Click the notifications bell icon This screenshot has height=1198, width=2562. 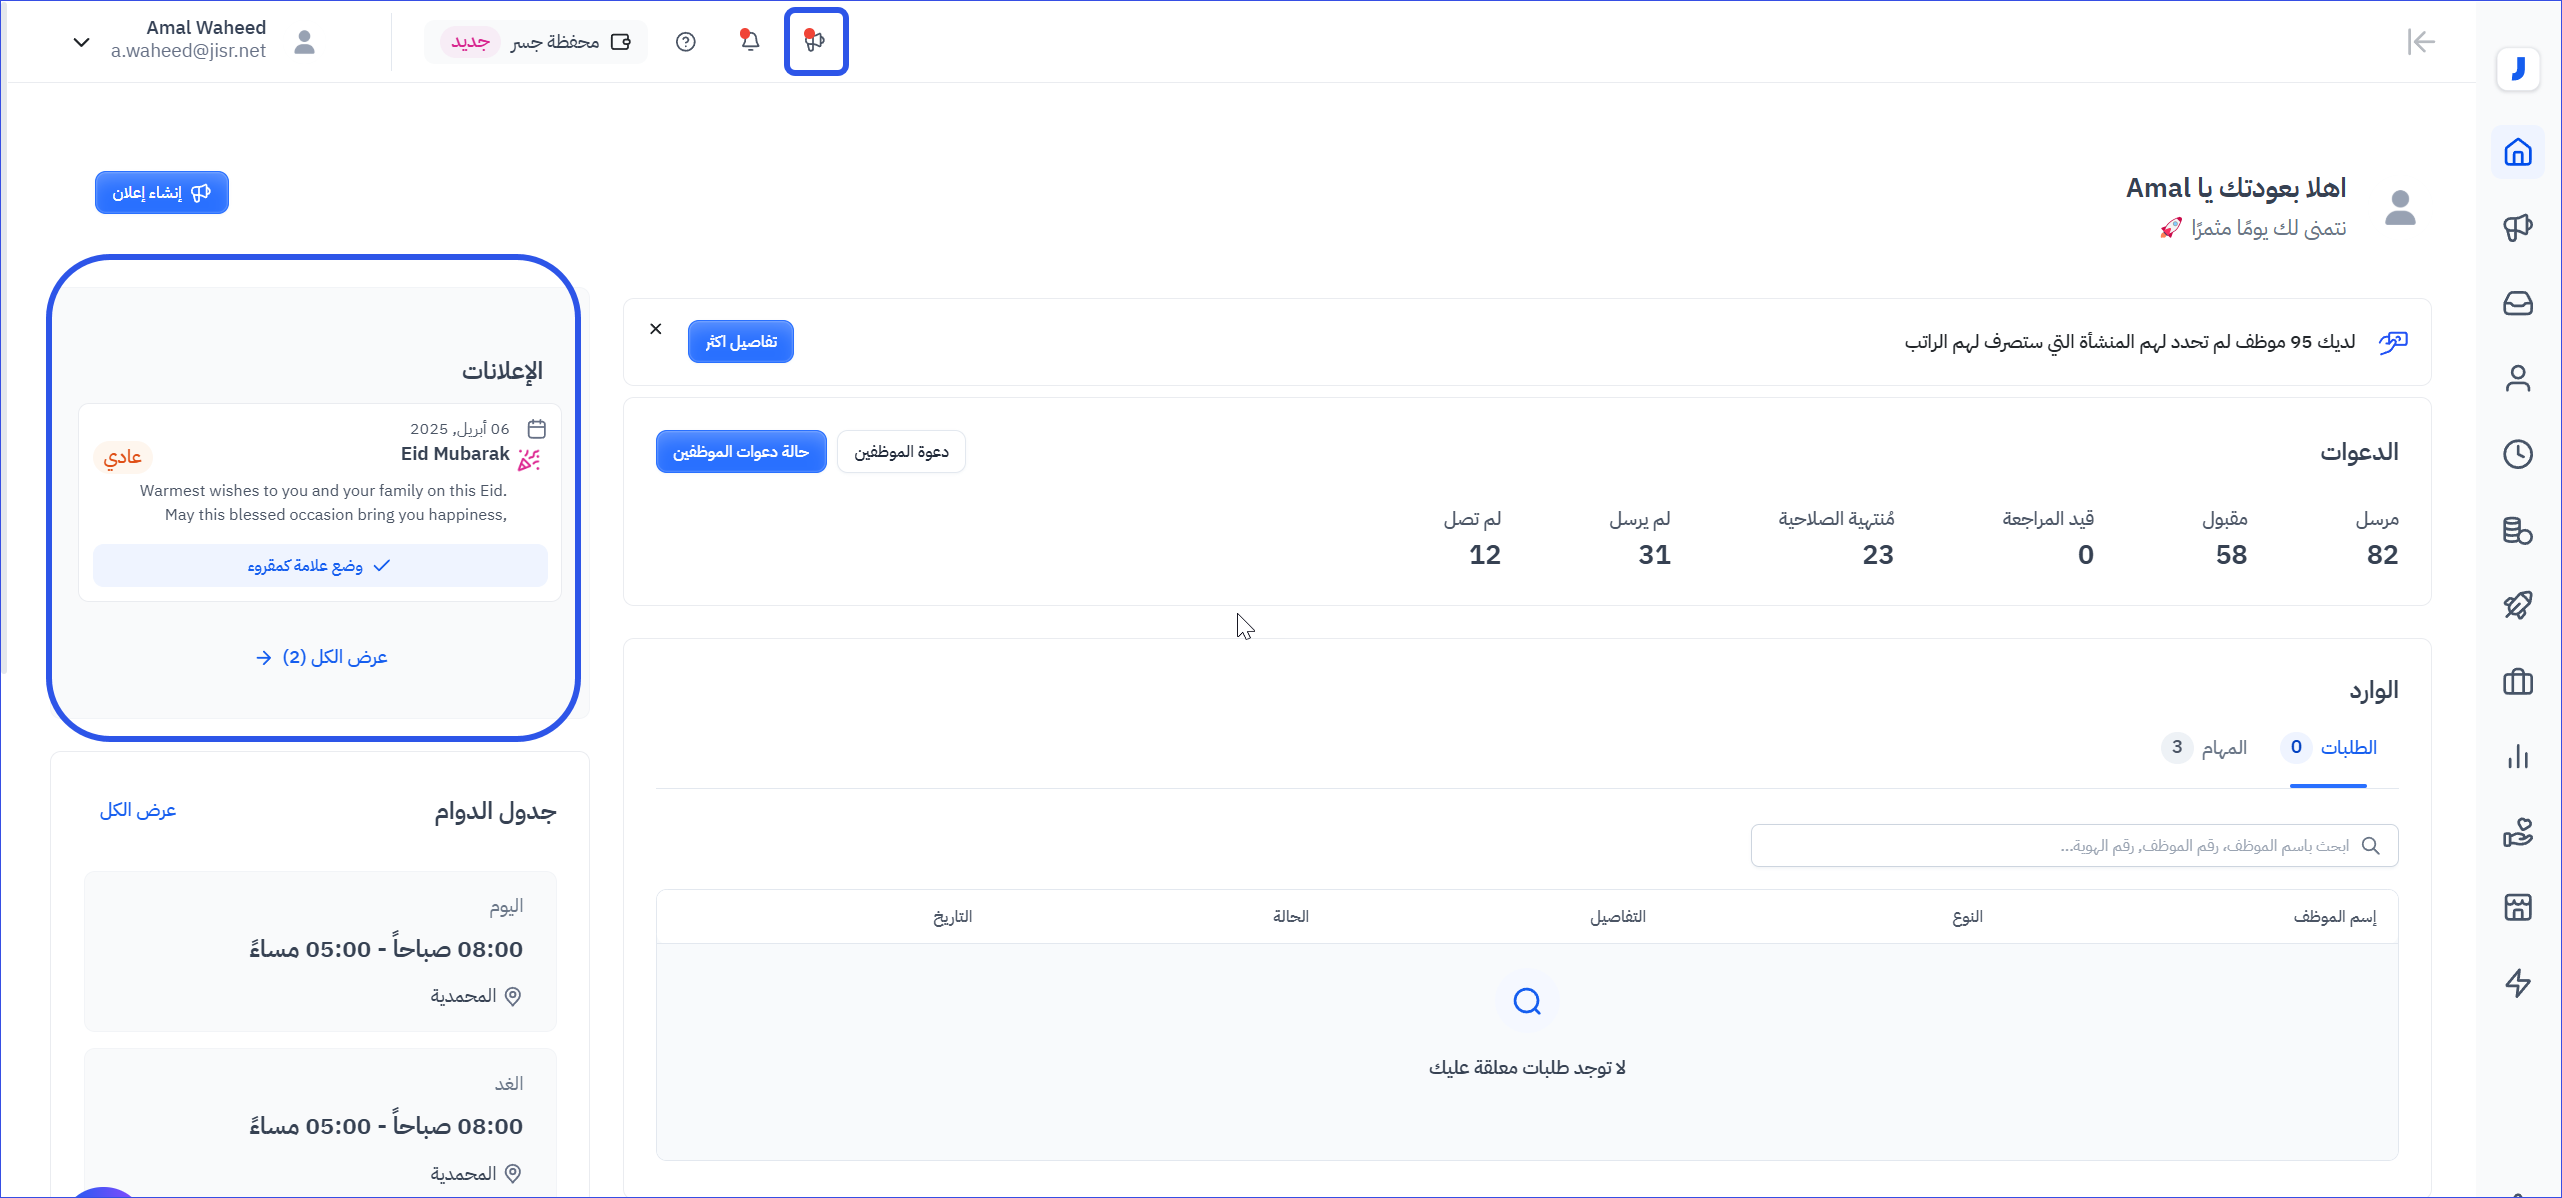pos(750,41)
